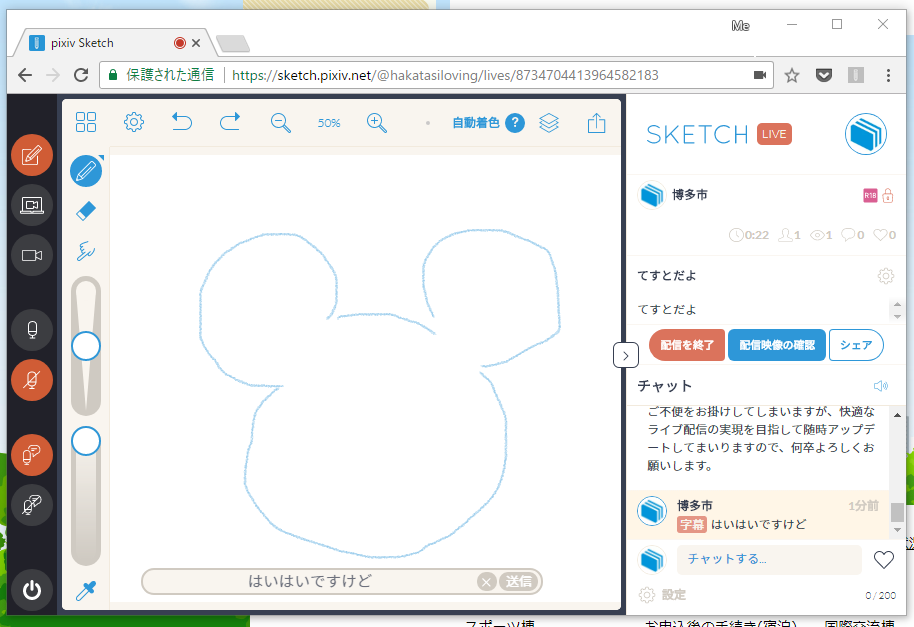This screenshot has height=627, width=914.
Task: Adjust the brush size slider handle
Action: pyautogui.click(x=86, y=346)
